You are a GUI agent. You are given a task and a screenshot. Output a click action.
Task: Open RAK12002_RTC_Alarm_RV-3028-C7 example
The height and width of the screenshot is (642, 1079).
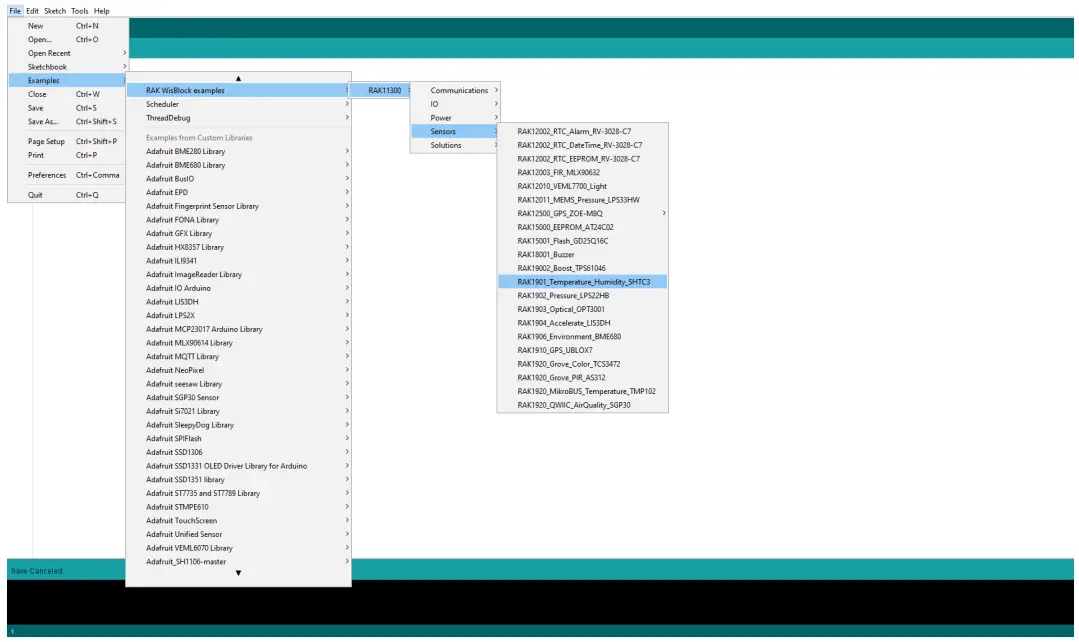click(582, 131)
